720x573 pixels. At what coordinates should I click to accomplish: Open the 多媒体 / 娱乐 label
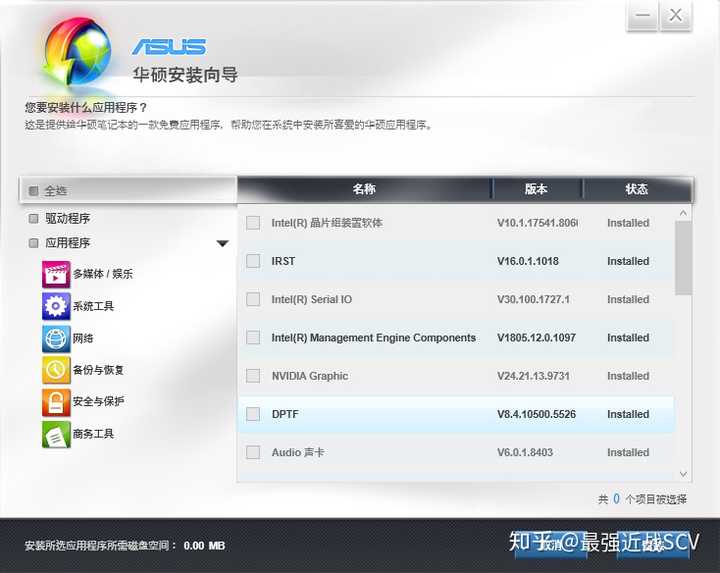103,274
